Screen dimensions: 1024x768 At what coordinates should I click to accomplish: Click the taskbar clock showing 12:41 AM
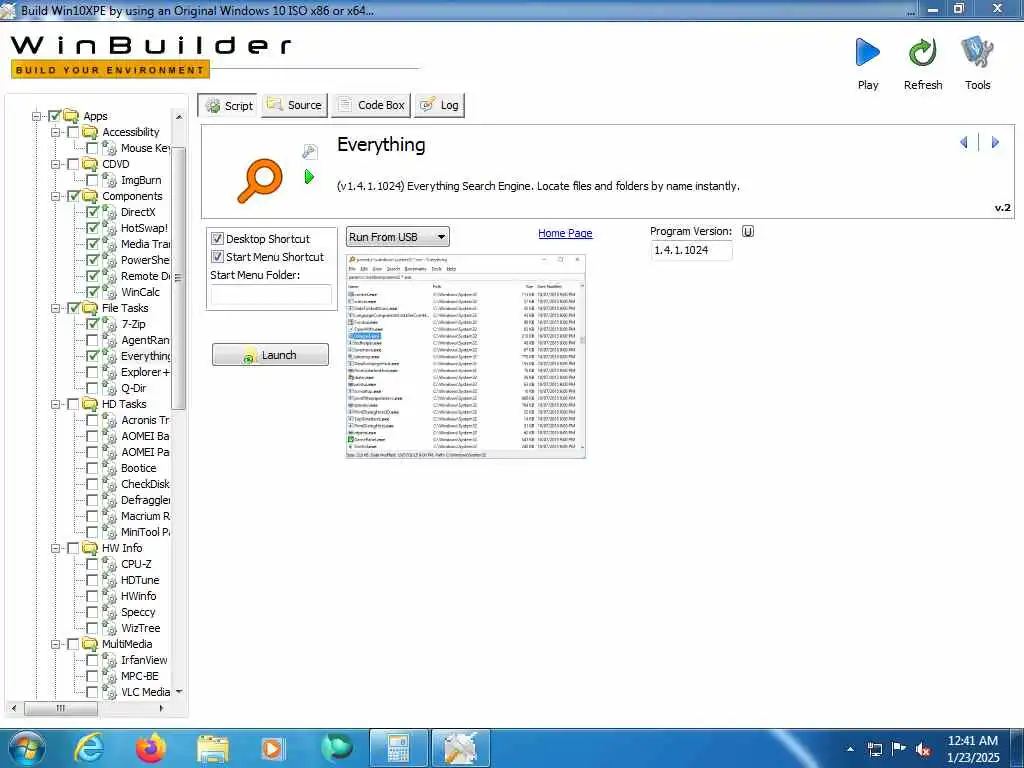pos(973,749)
